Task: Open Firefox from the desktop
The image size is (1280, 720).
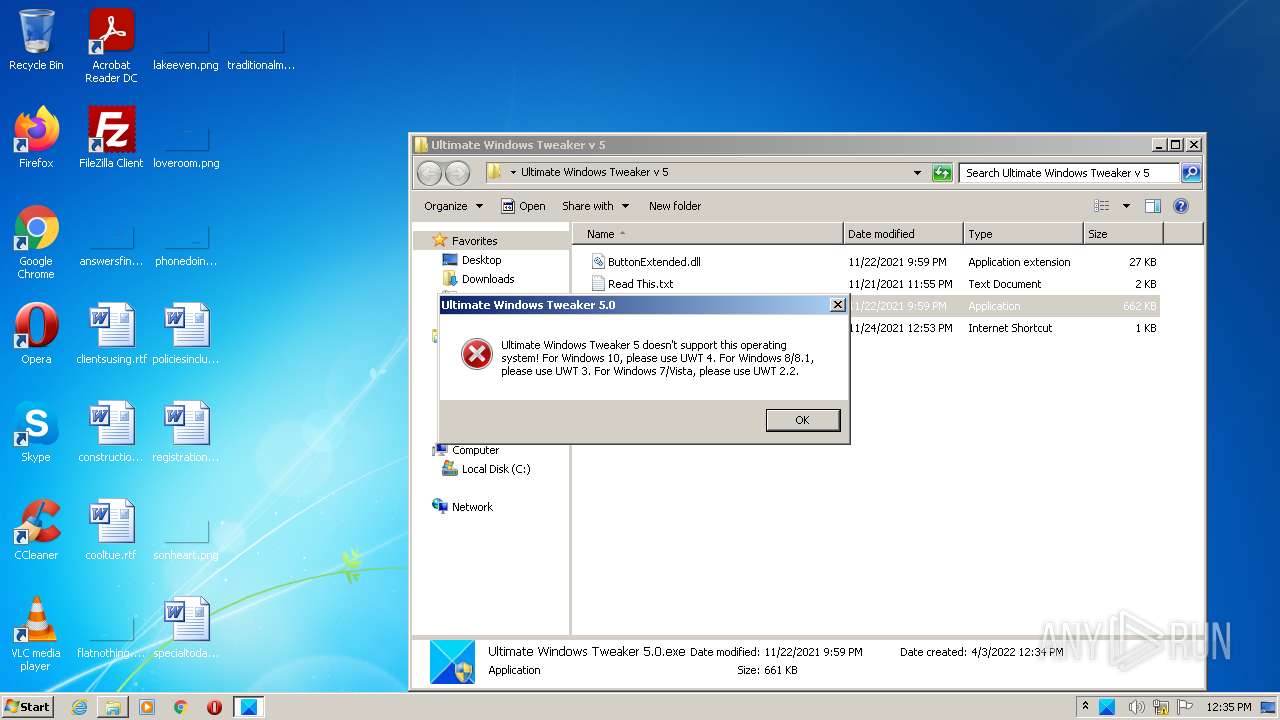Action: pos(36,137)
